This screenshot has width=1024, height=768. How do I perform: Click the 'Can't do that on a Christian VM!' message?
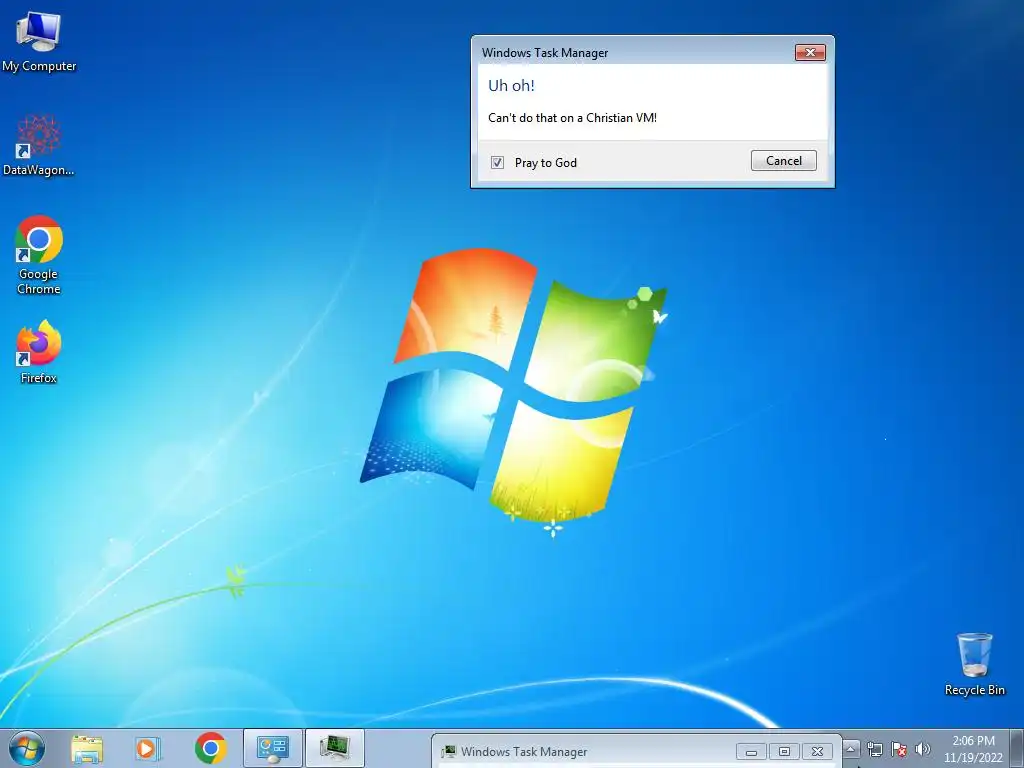(x=572, y=118)
